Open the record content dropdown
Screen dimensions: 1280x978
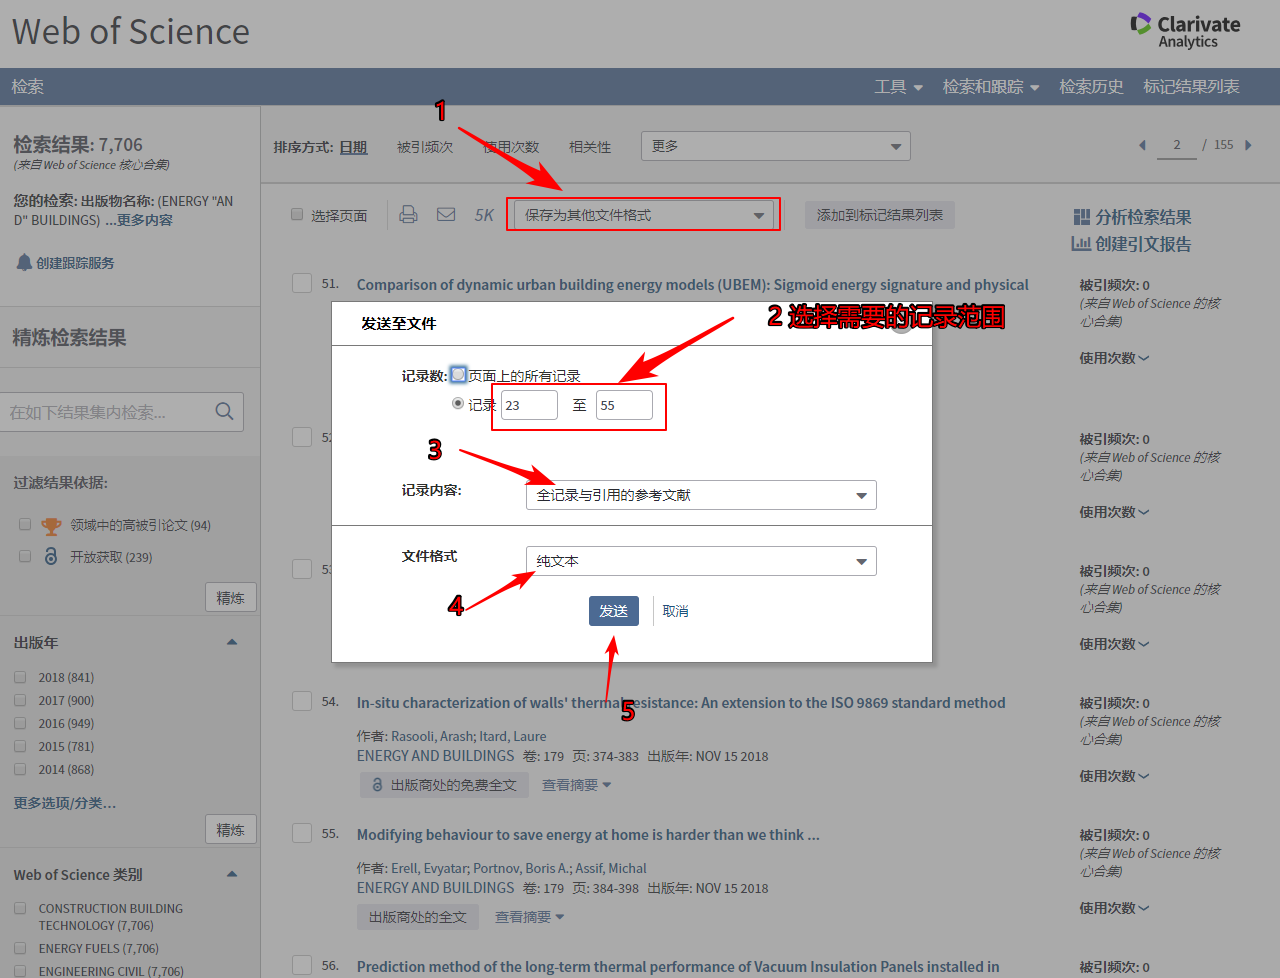pyautogui.click(x=701, y=495)
